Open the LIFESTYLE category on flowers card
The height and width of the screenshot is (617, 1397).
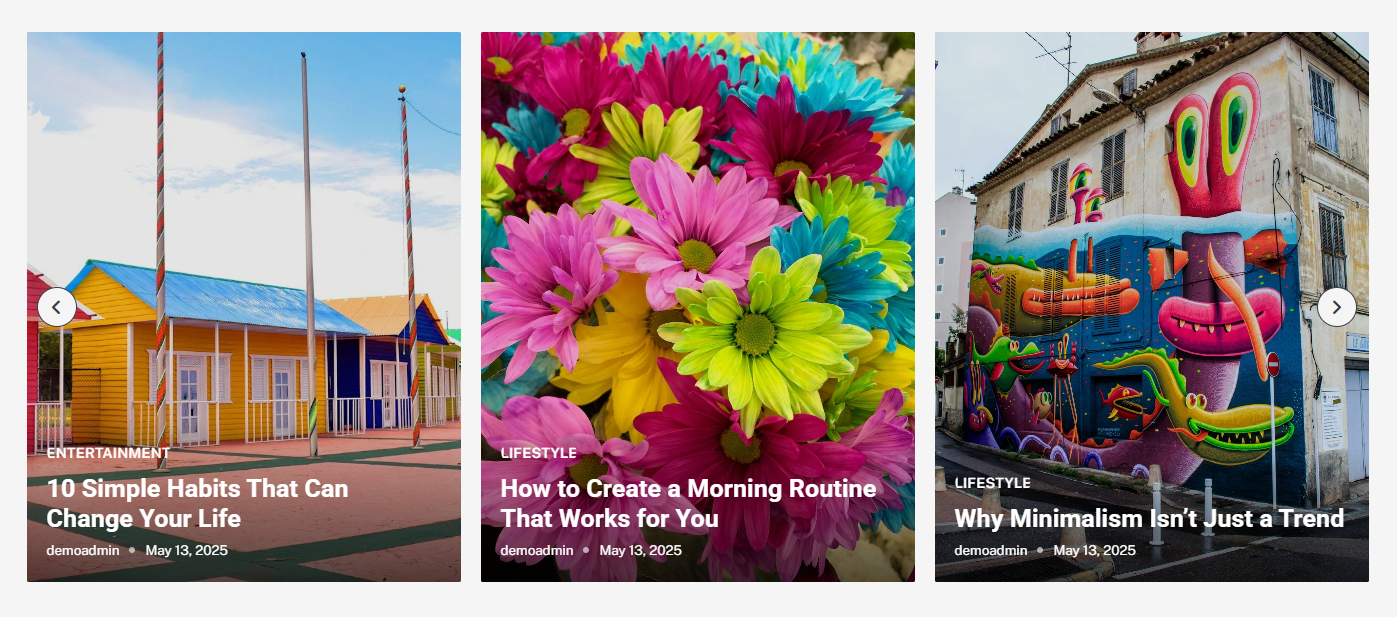(538, 453)
